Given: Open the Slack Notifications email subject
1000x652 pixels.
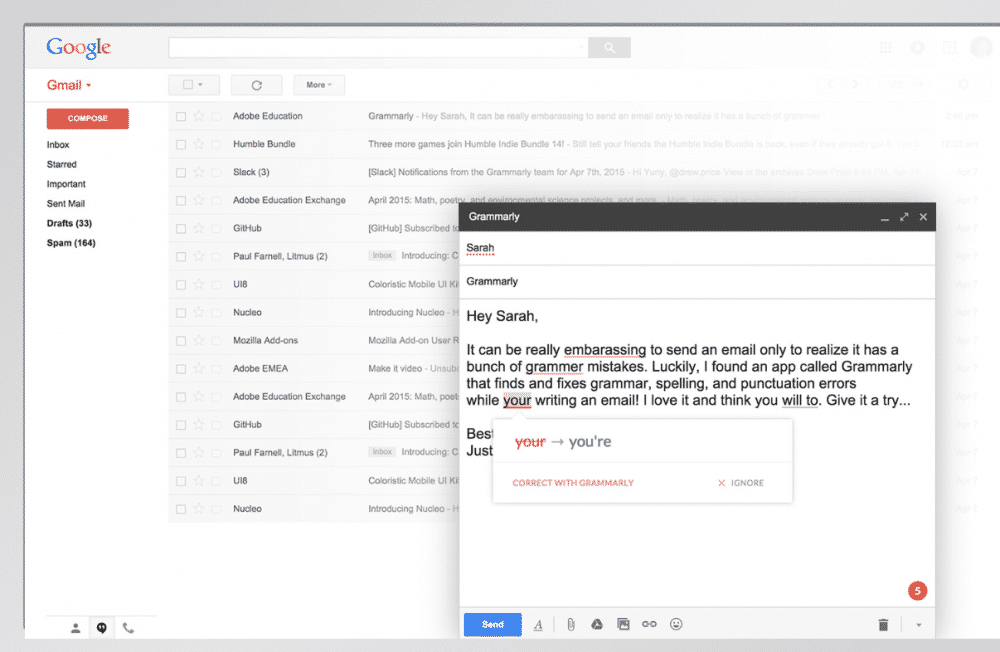Looking at the screenshot, I should (x=496, y=172).
